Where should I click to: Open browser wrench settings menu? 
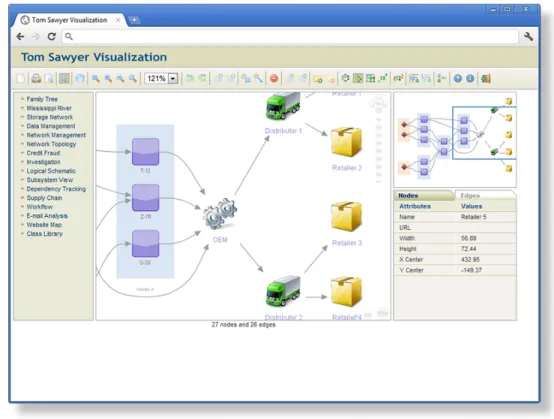529,36
